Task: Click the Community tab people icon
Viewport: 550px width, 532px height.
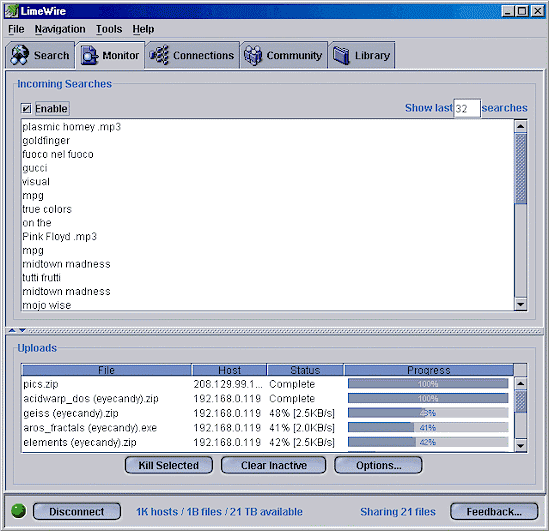Action: pos(253,55)
